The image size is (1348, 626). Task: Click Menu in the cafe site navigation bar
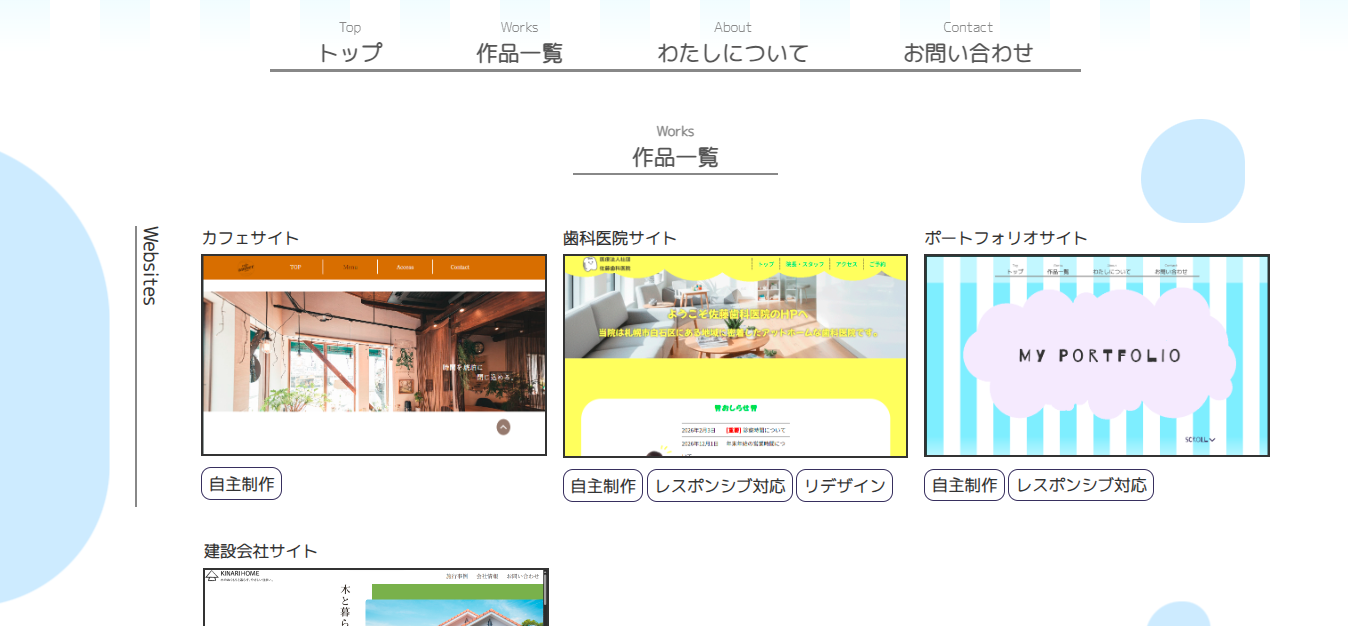(x=351, y=267)
